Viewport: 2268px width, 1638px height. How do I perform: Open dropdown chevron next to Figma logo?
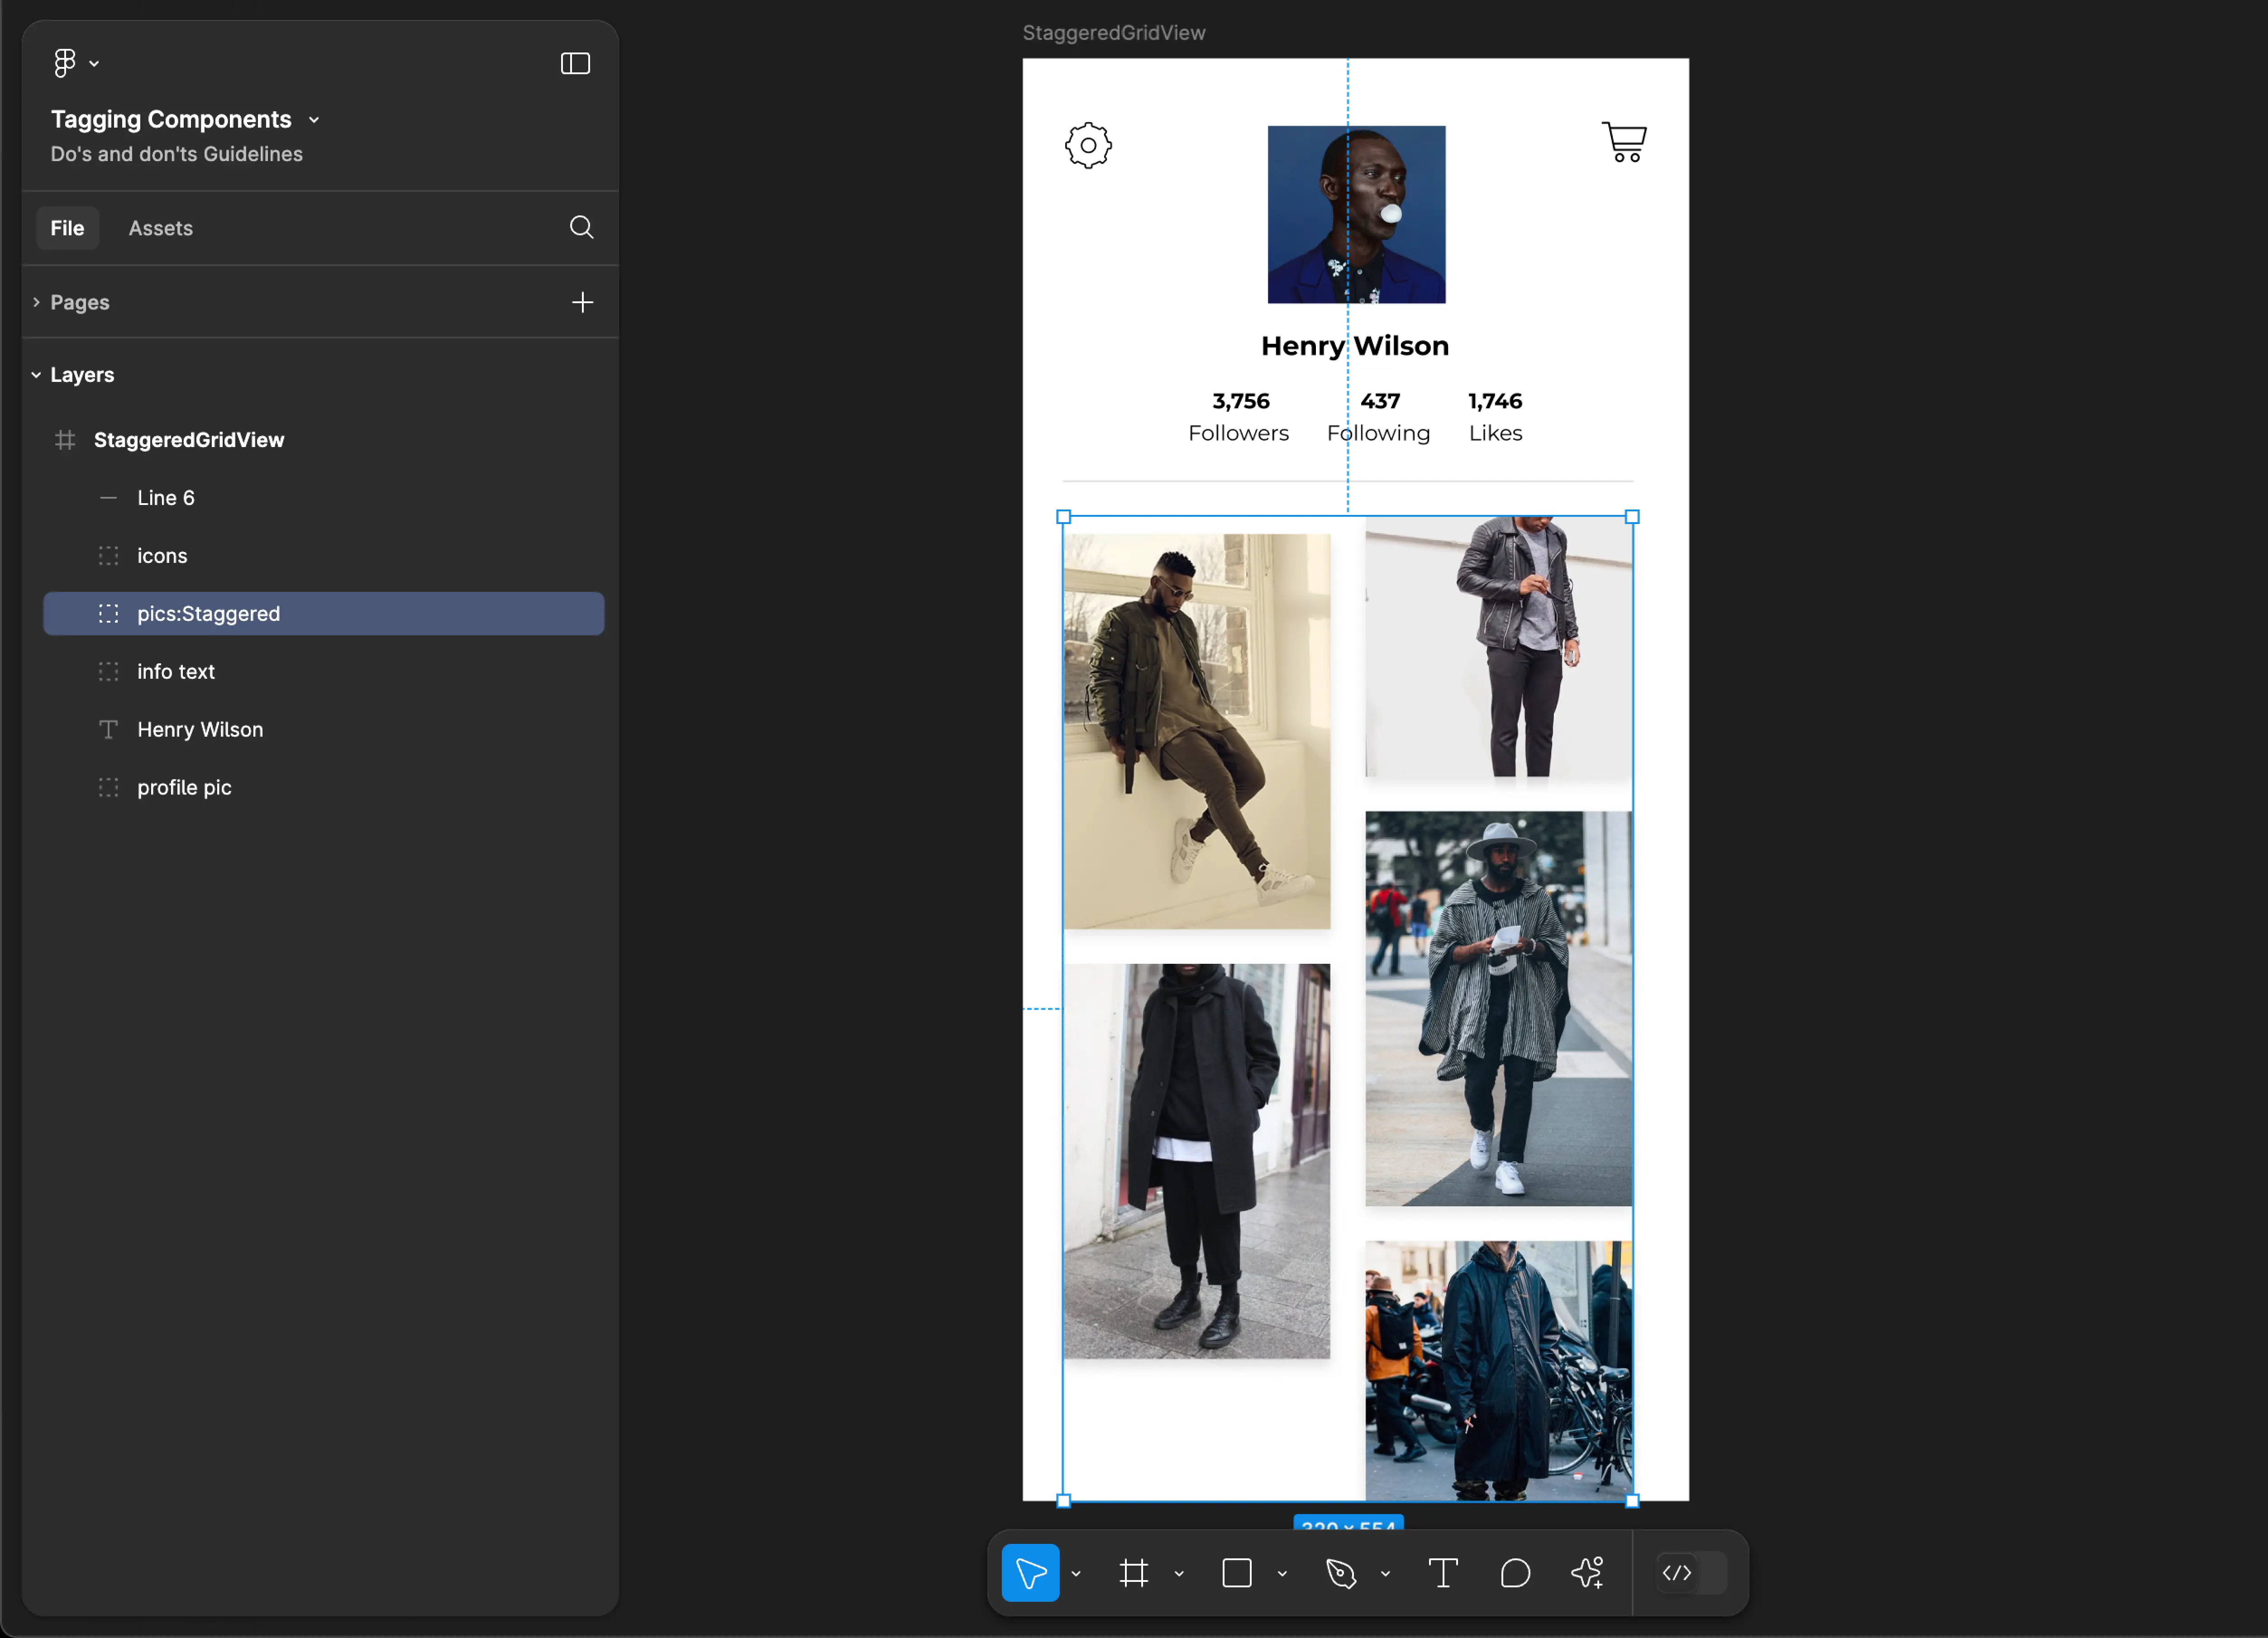coord(94,64)
